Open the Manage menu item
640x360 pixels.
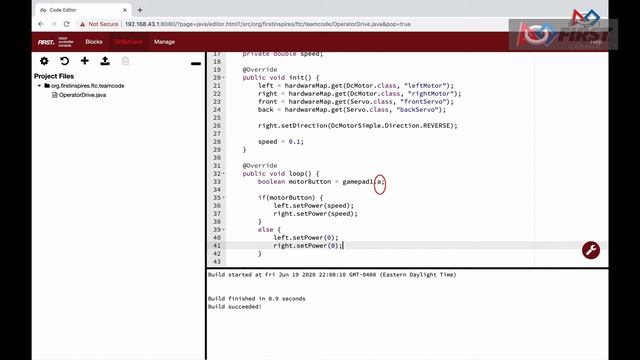click(x=164, y=42)
